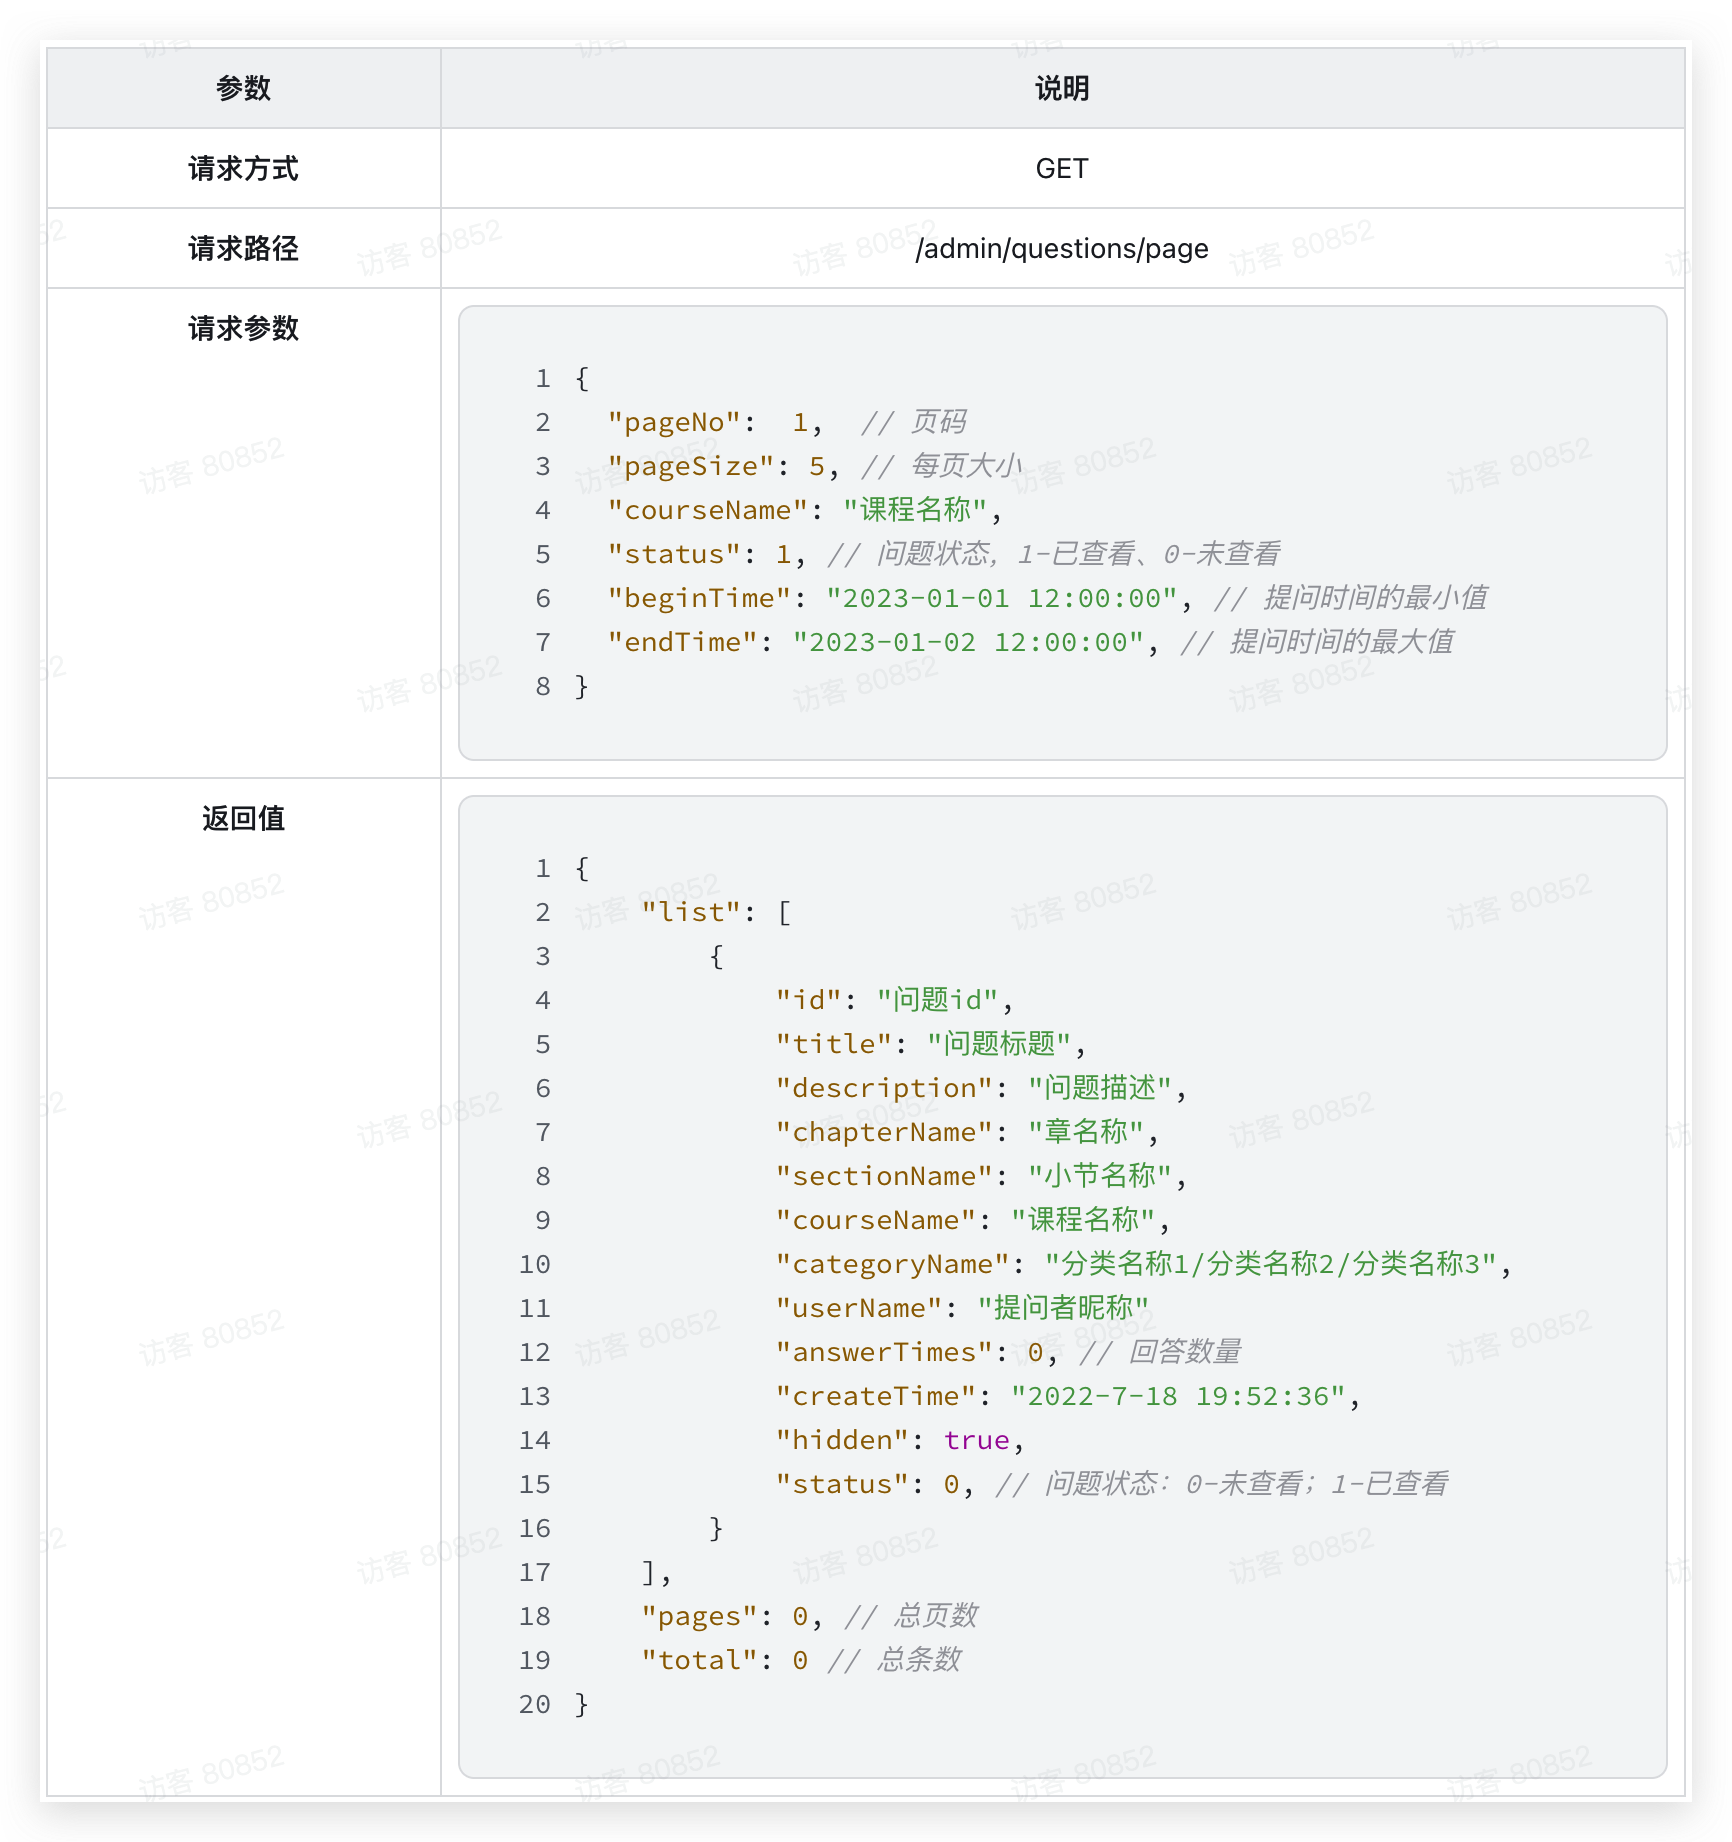The height and width of the screenshot is (1842, 1732).
Task: Click the 提问时间的最大值 comment
Action: 1318,642
